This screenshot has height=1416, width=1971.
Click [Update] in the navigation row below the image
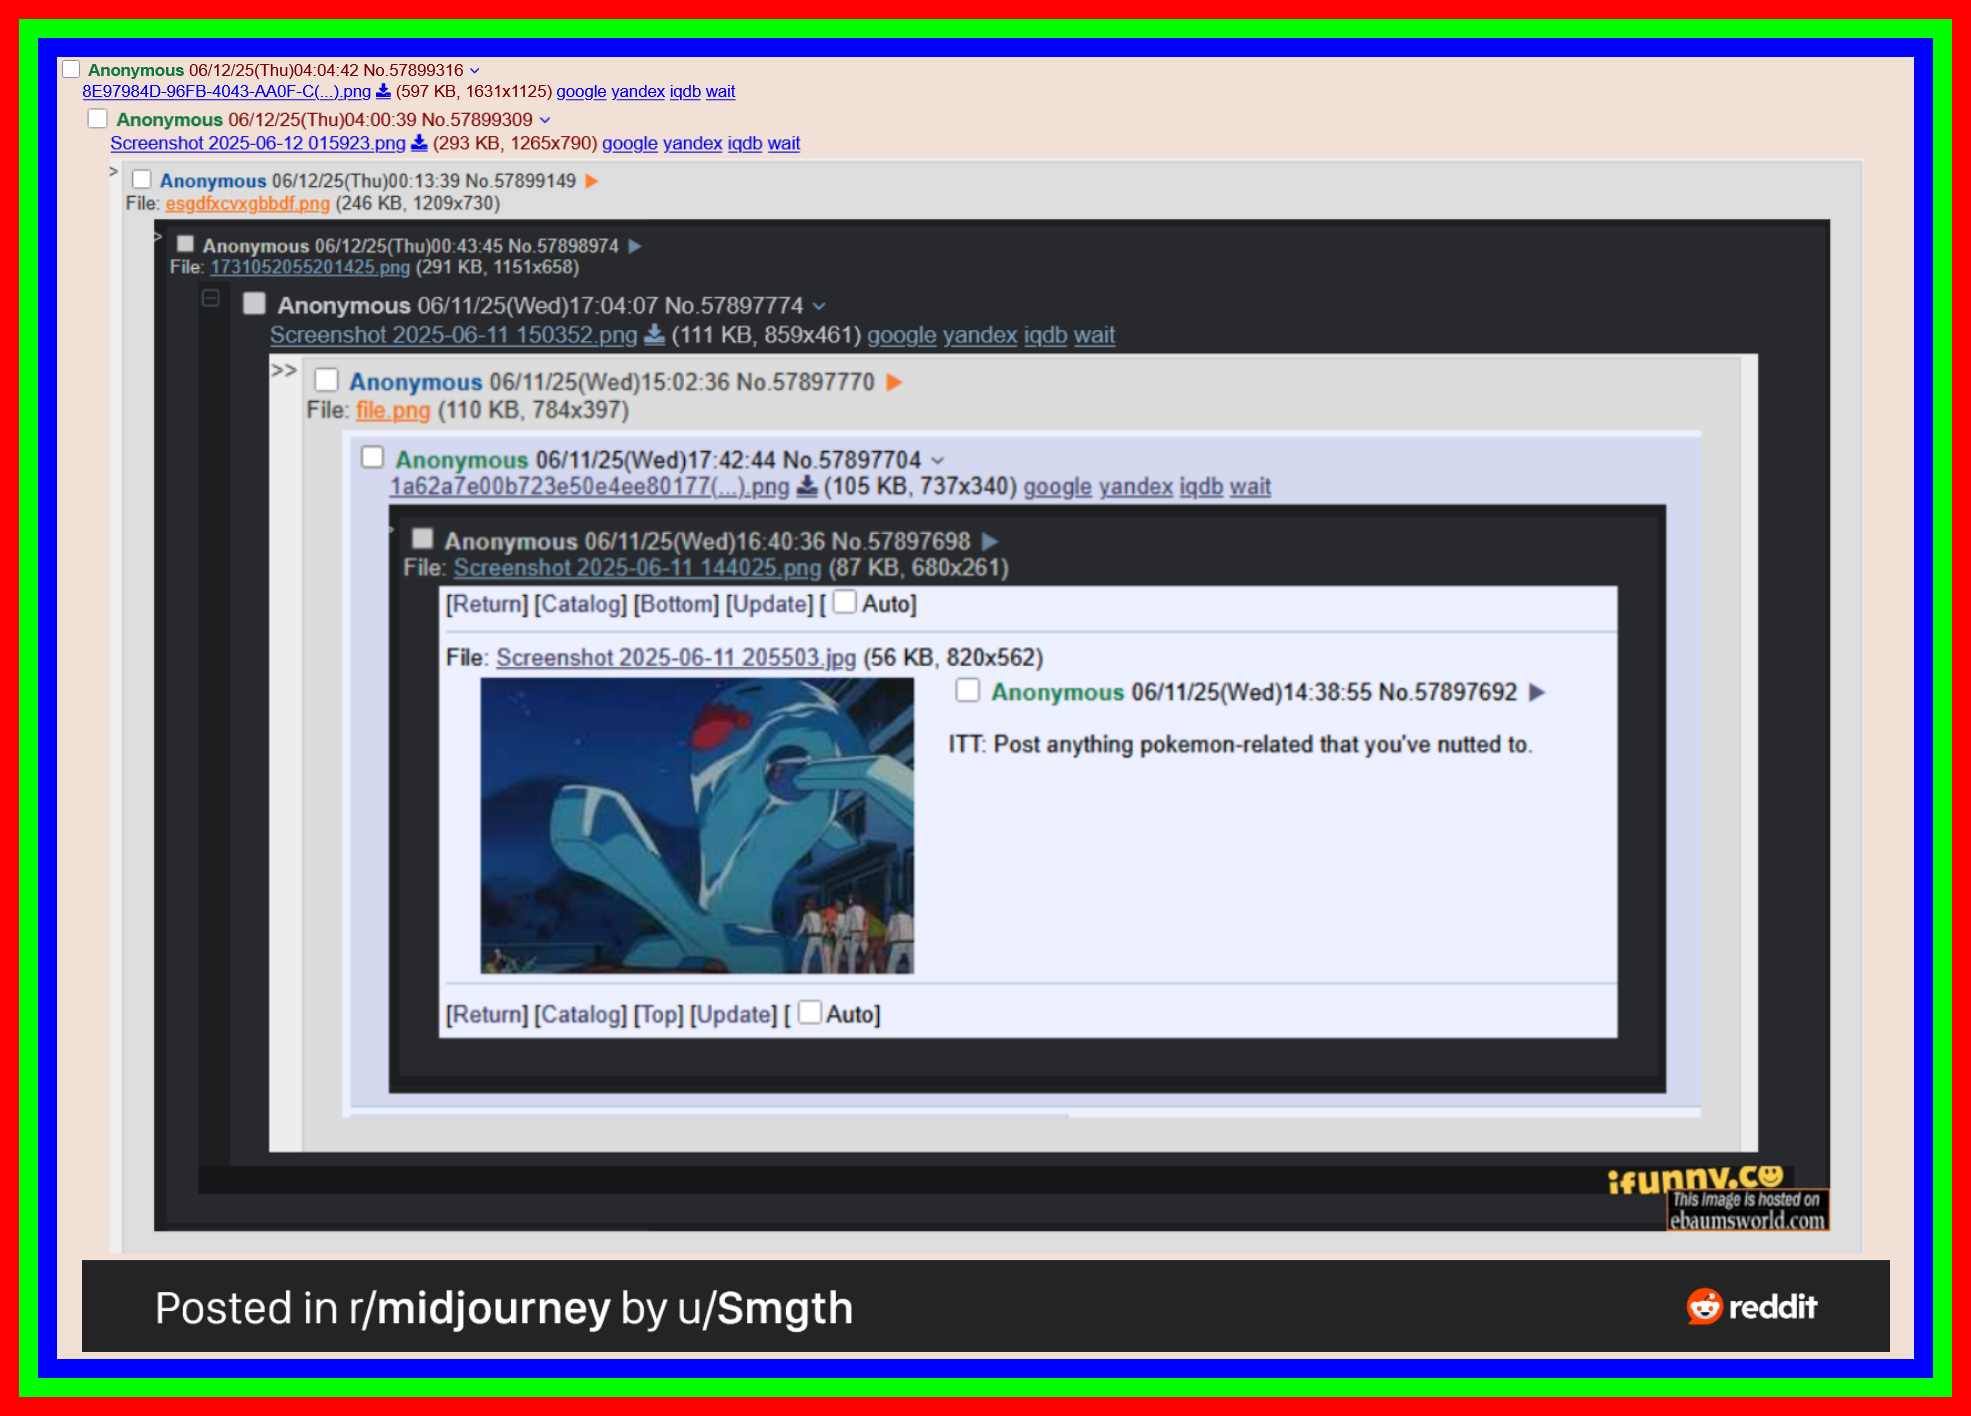(x=733, y=1014)
